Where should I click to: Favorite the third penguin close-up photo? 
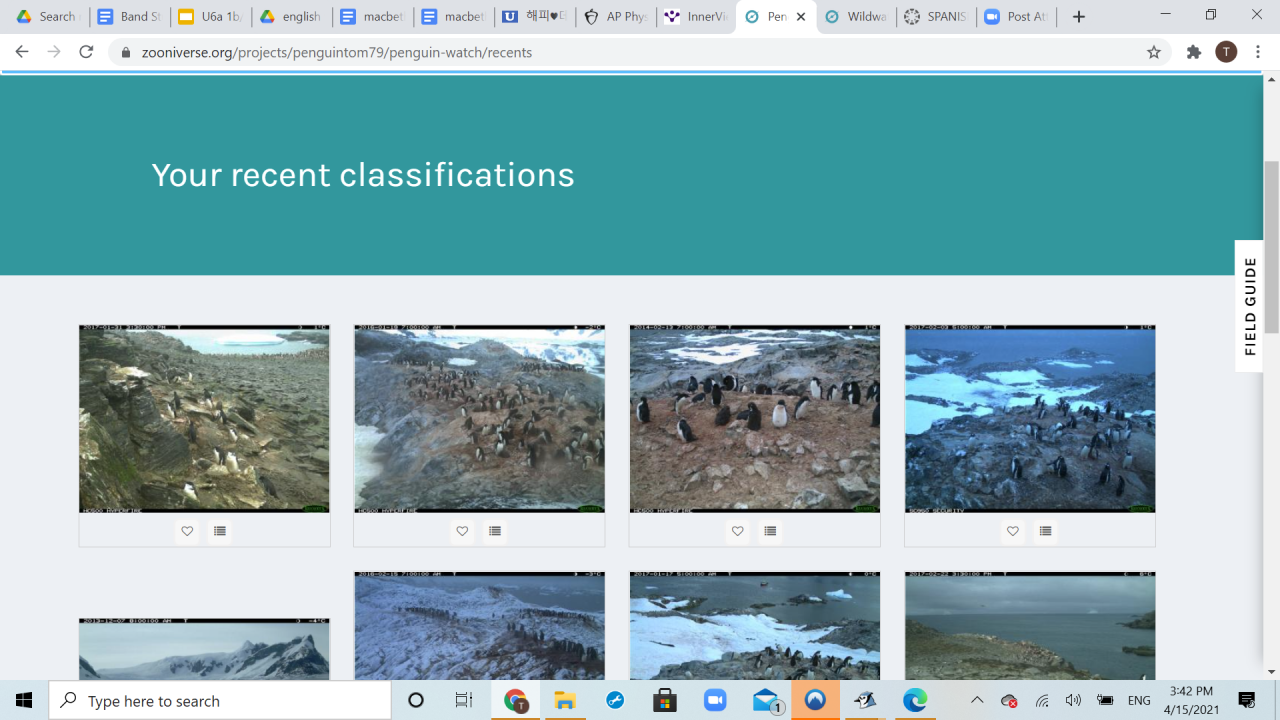point(738,531)
